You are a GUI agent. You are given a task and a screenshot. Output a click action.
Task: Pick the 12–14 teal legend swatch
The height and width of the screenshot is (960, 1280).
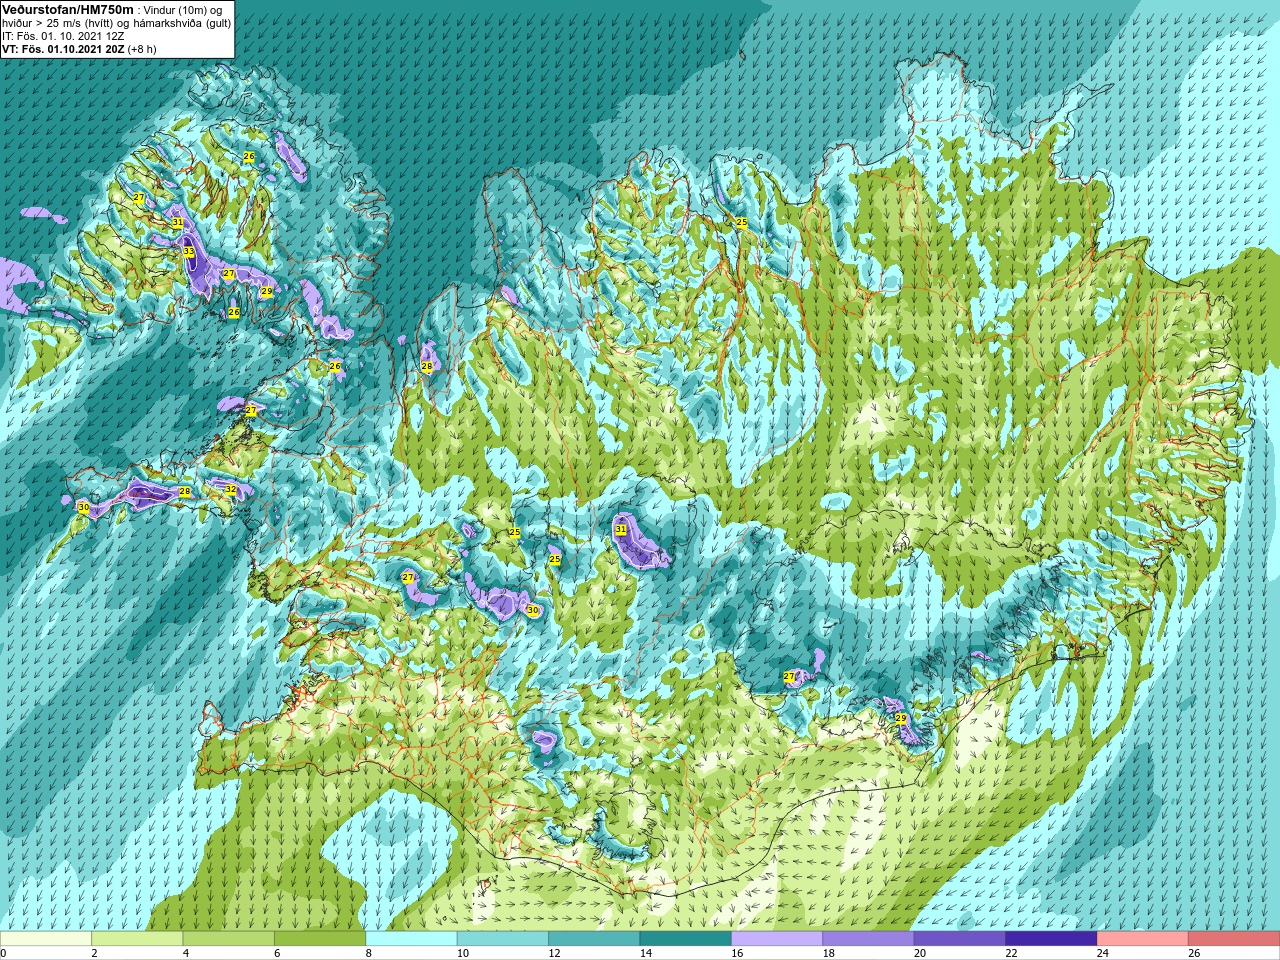tap(594, 939)
